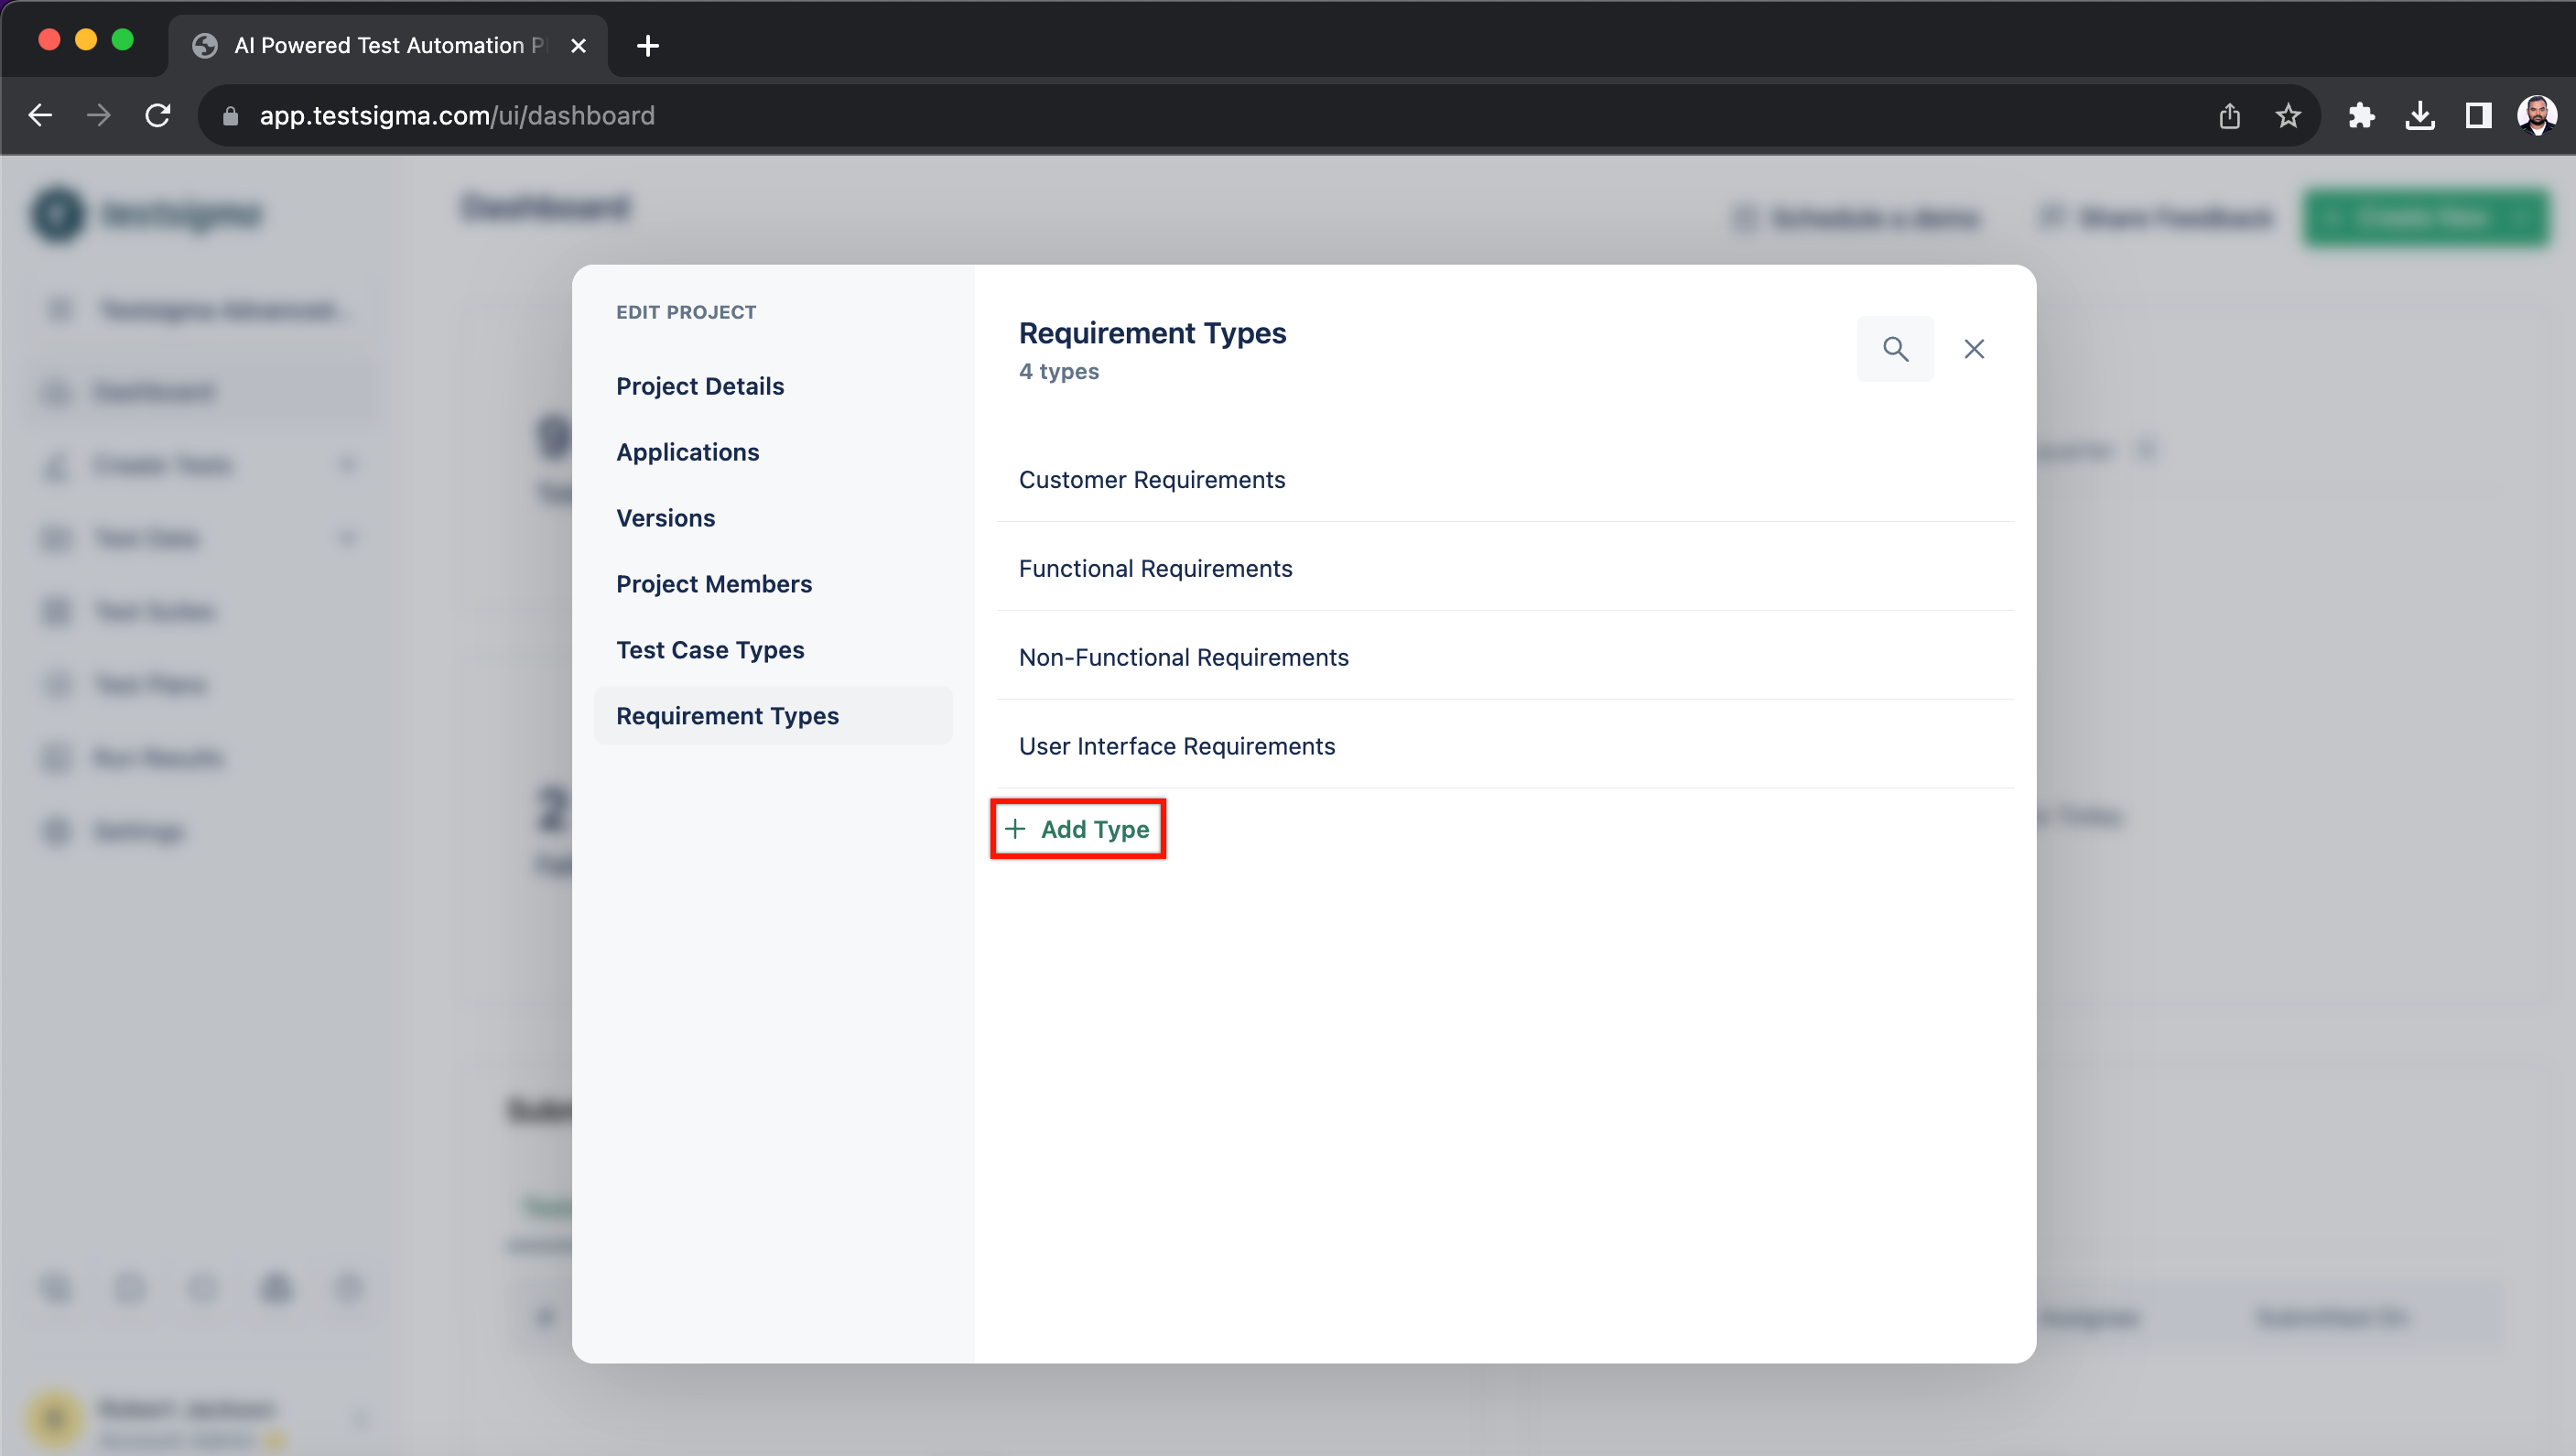
Task: Select Customer Requirements row
Action: 1505,480
